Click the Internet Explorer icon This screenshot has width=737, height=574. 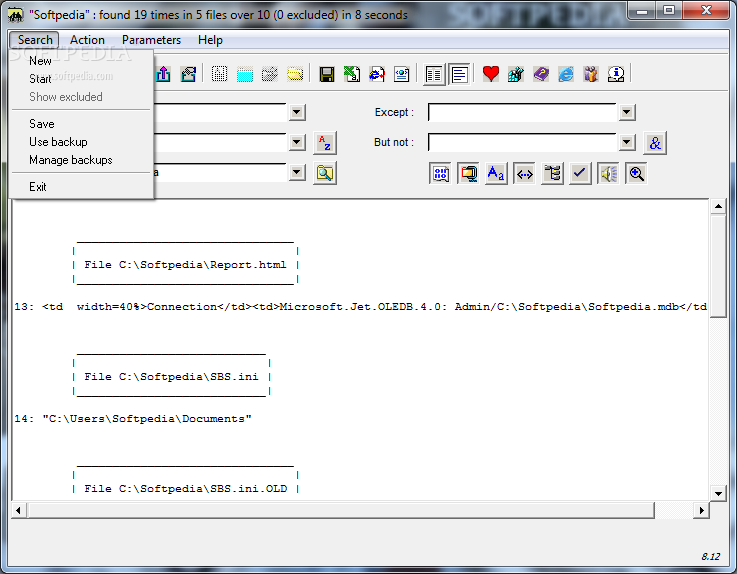[566, 74]
